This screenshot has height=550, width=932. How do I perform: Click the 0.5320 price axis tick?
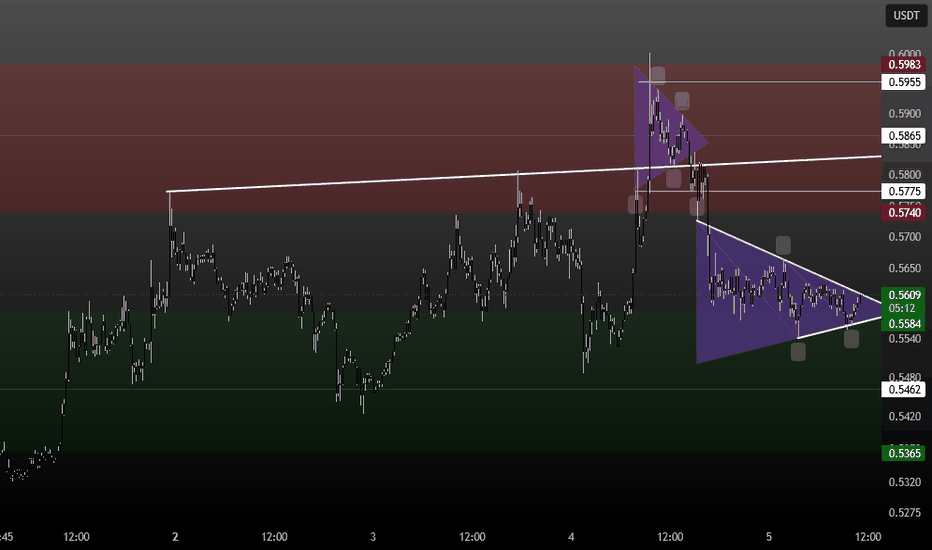pyautogui.click(x=904, y=482)
